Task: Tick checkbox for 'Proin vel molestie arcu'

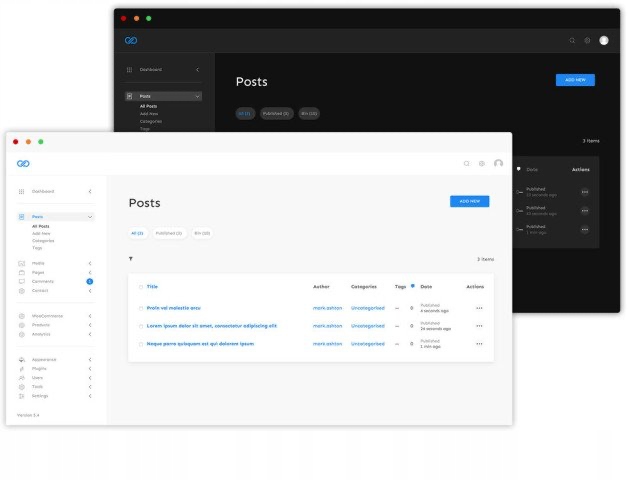Action: [x=141, y=308]
